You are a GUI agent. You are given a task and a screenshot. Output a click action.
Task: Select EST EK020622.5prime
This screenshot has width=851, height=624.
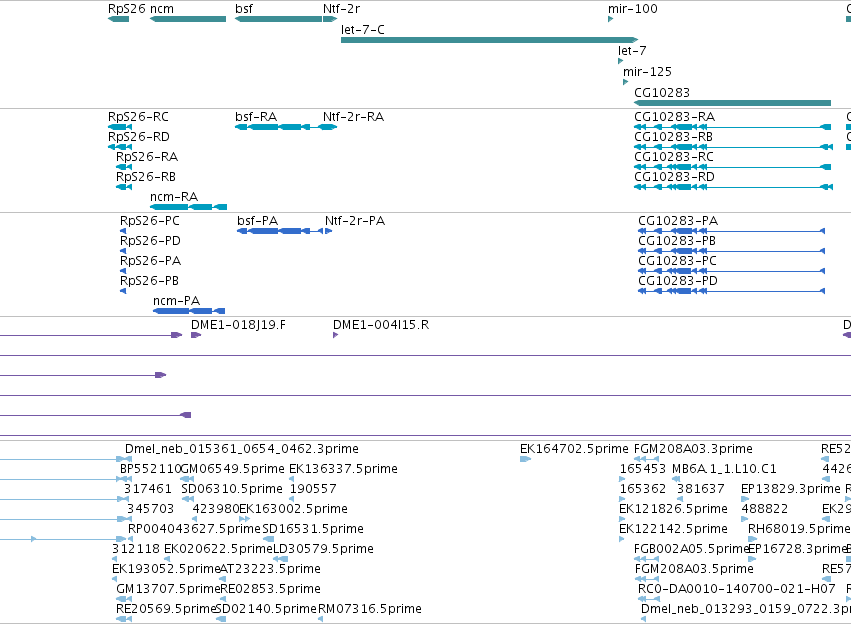(218, 549)
